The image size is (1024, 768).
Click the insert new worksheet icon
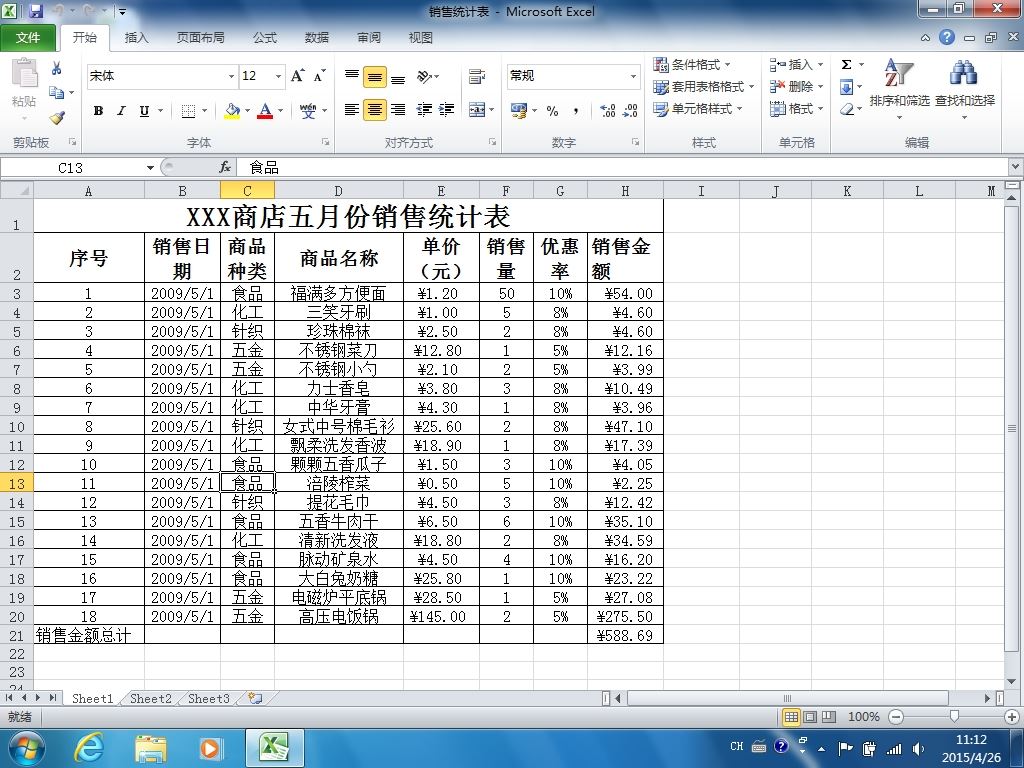pos(255,699)
